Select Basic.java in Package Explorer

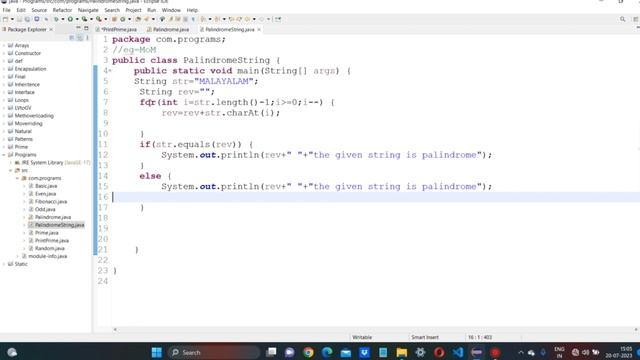click(x=46, y=186)
